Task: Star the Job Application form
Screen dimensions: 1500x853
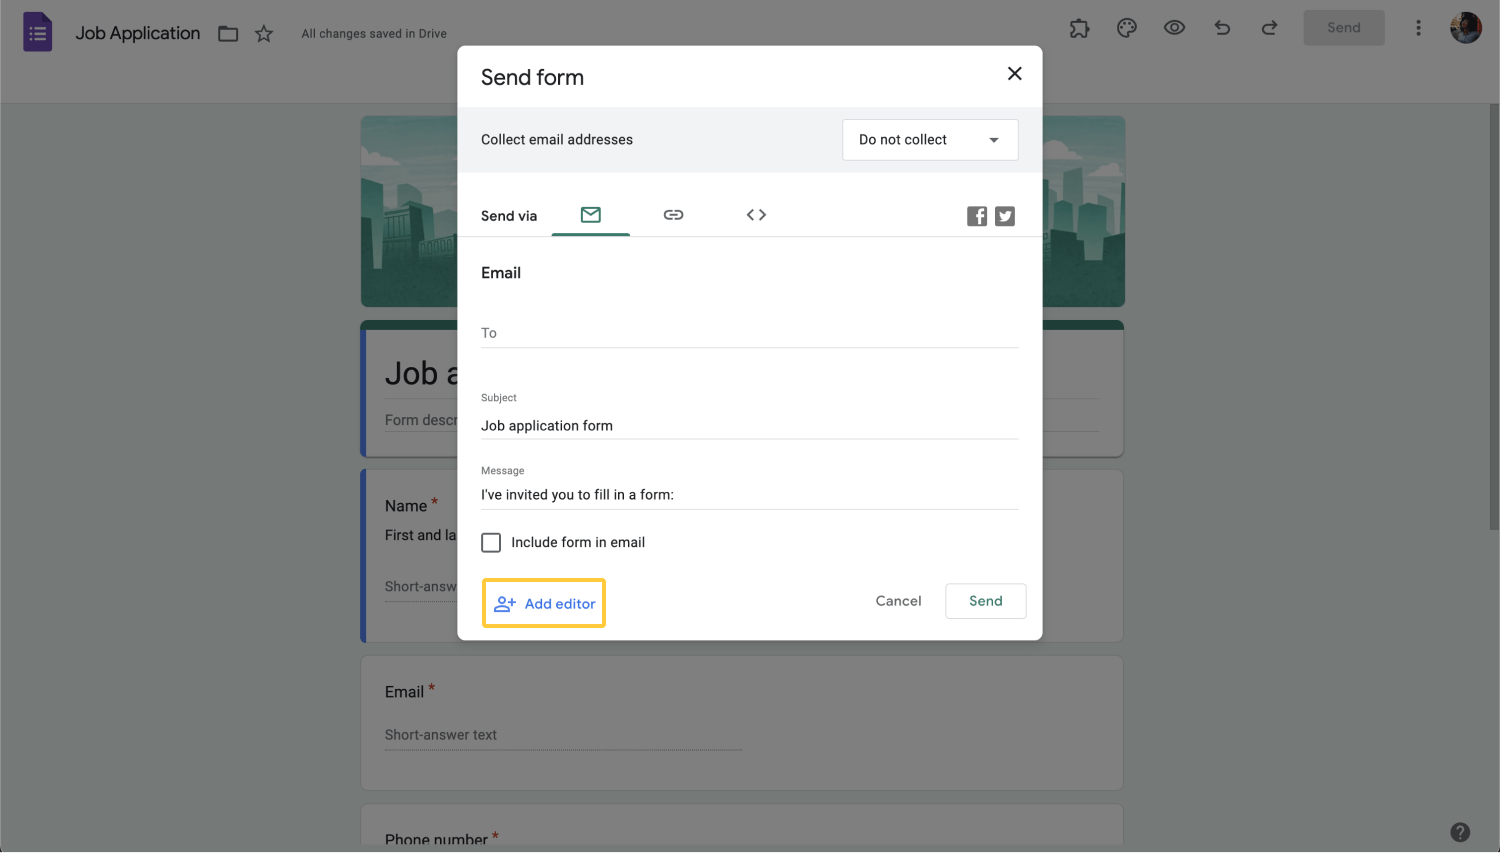Action: 264,34
